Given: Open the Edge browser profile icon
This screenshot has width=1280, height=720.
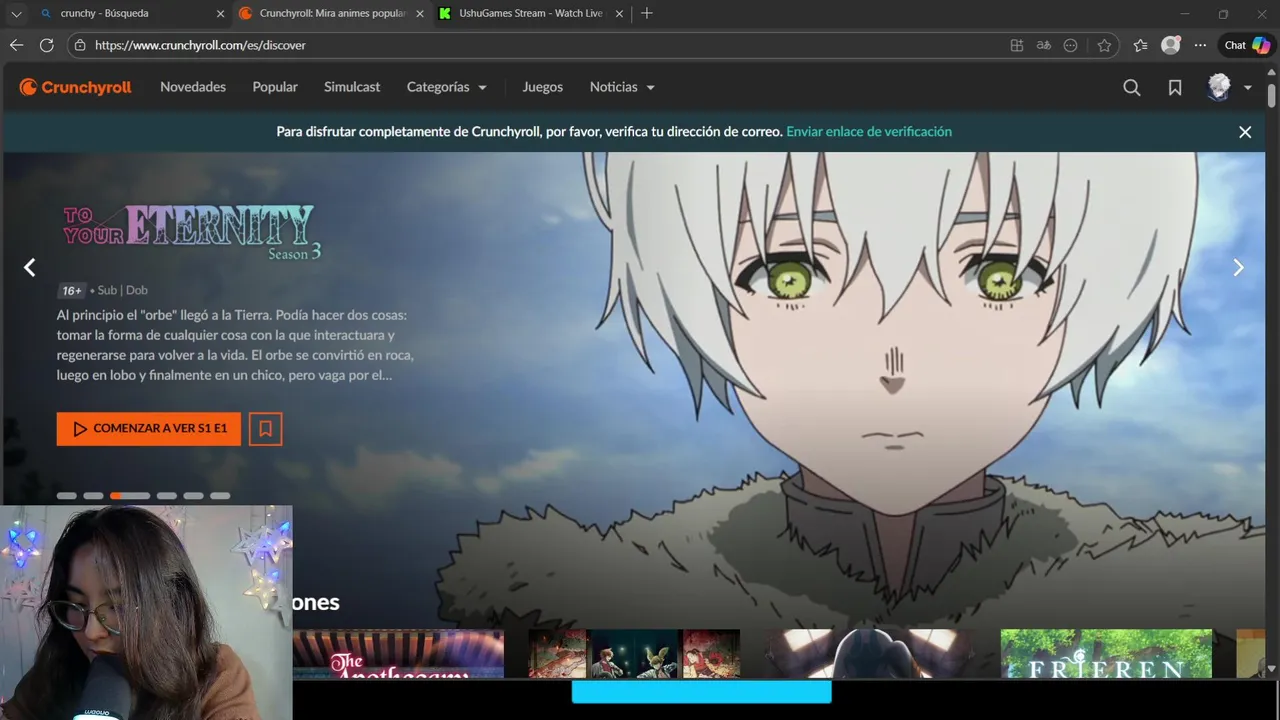Looking at the screenshot, I should click(1171, 45).
